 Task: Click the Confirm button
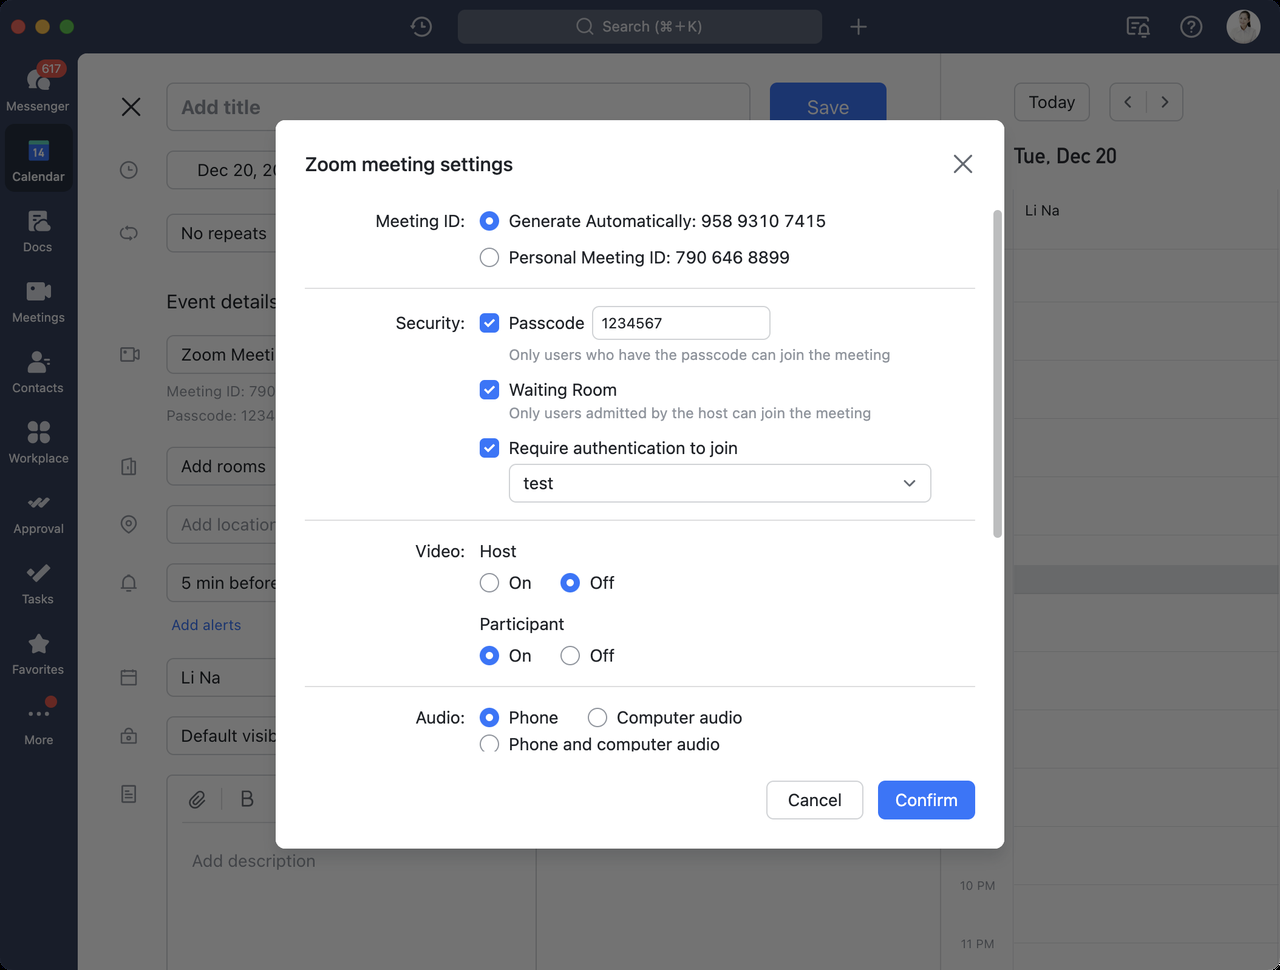(x=925, y=800)
